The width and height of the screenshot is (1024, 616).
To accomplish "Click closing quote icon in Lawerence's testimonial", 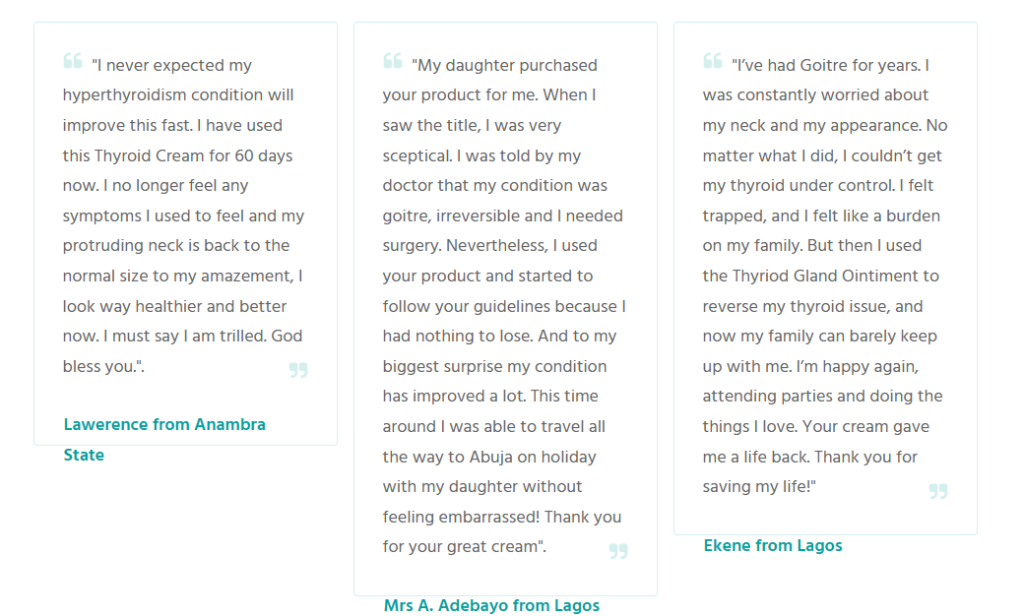I will point(298,370).
